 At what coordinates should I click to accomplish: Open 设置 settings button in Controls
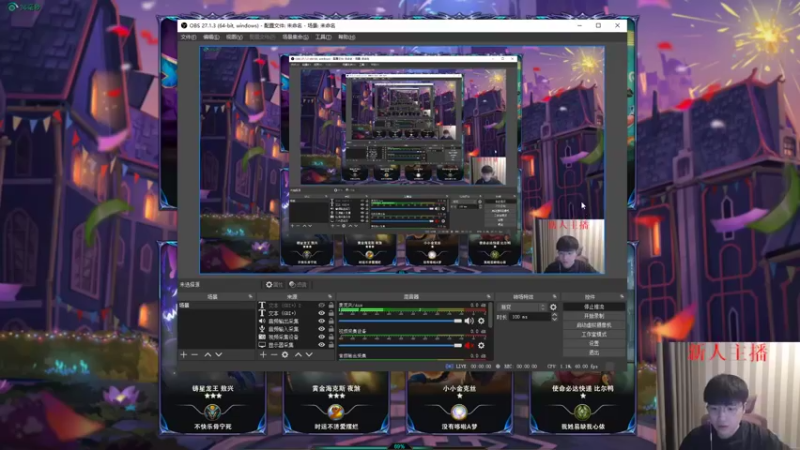pyautogui.click(x=594, y=343)
